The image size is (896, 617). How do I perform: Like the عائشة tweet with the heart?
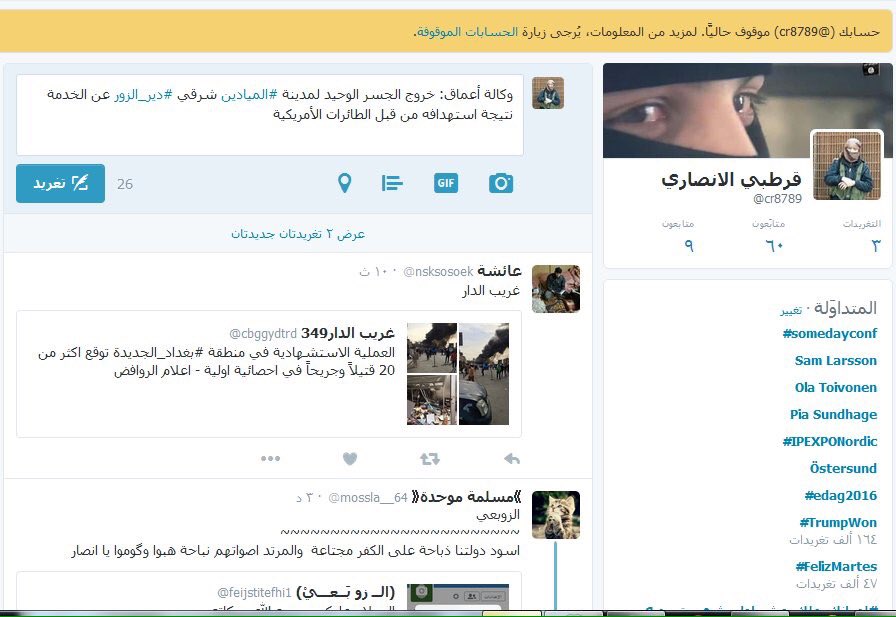350,459
